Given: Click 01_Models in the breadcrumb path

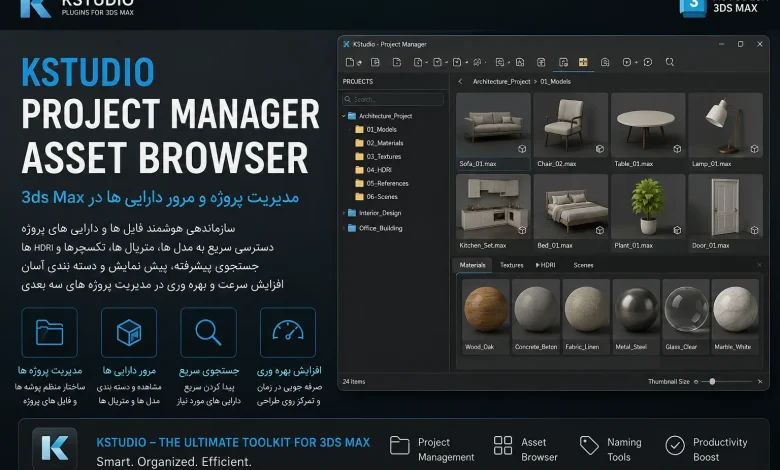Looking at the screenshot, I should tap(555, 82).
